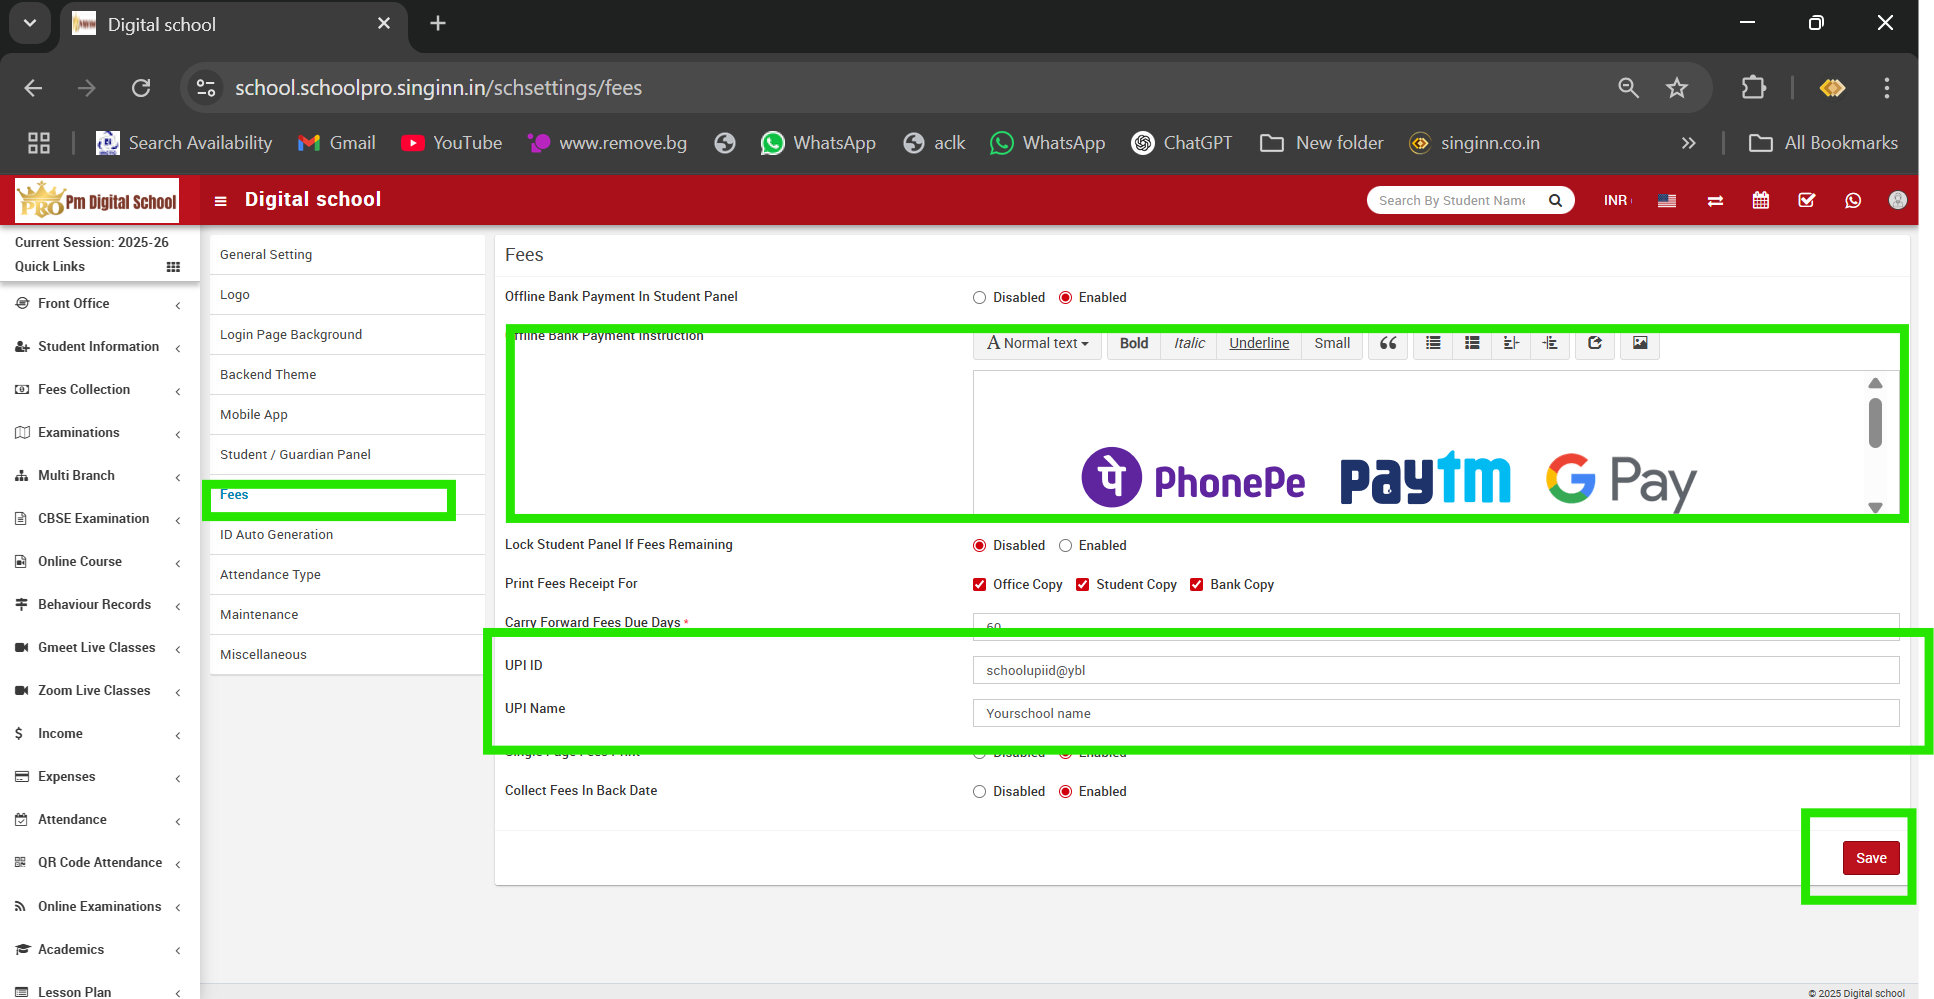The image size is (1934, 999).
Task: Click the editor scroll-down arrow
Action: point(1875,507)
